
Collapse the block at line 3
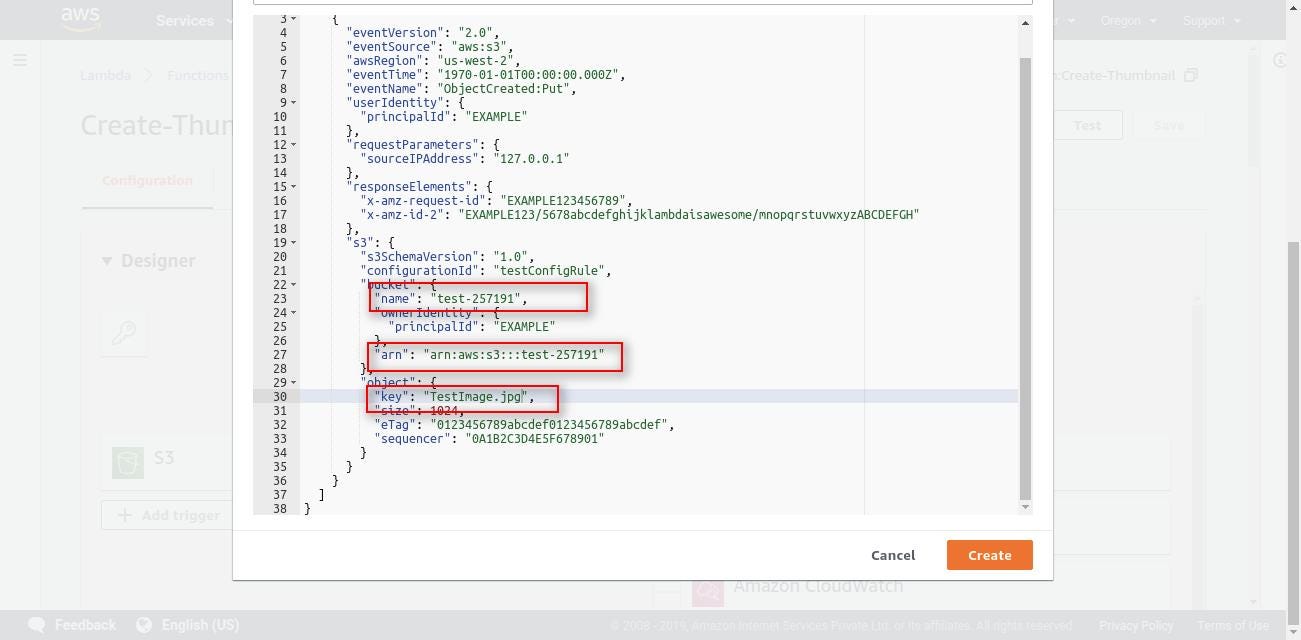coord(293,19)
